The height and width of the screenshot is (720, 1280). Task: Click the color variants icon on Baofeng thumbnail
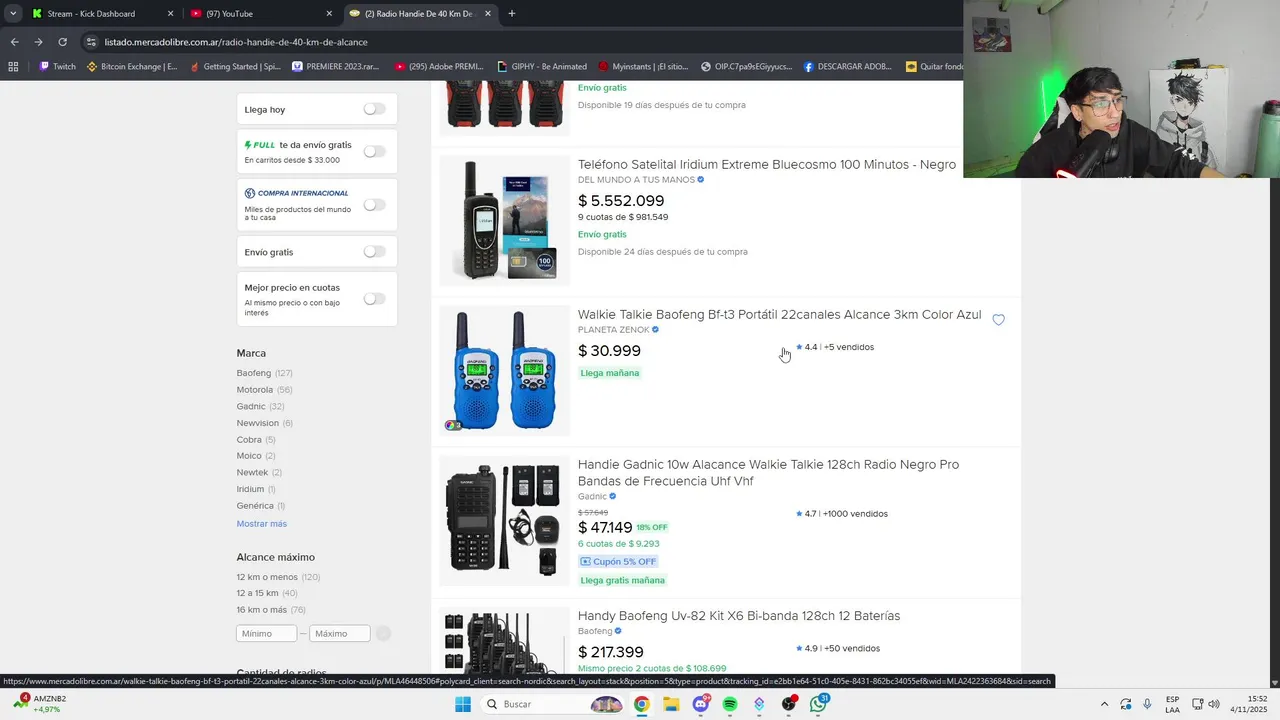pos(453,425)
